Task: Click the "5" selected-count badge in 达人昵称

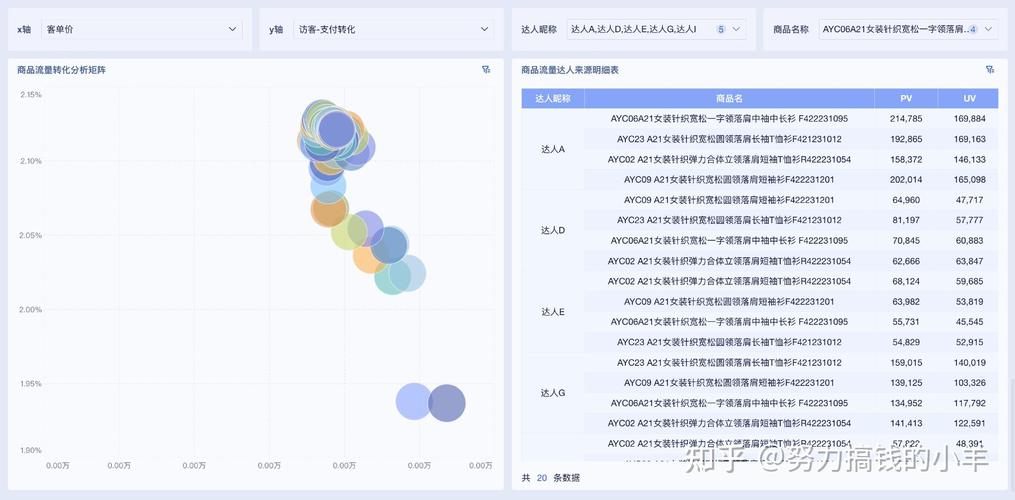Action: 721,30
